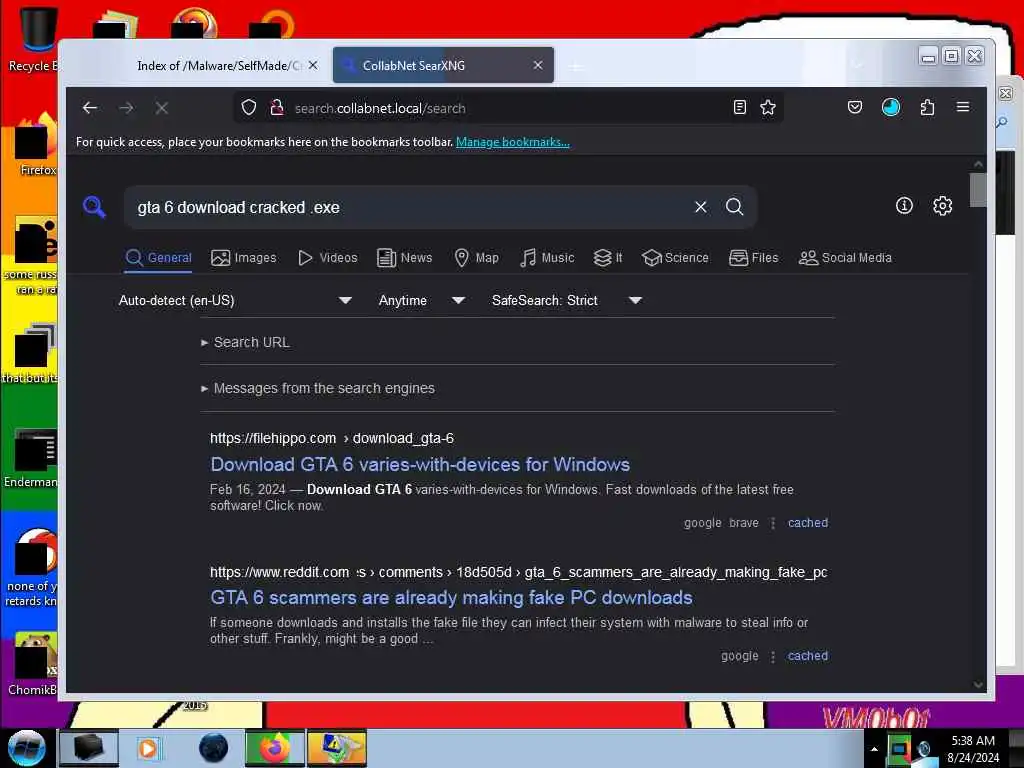Expand Messages from the search engines

[318, 388]
